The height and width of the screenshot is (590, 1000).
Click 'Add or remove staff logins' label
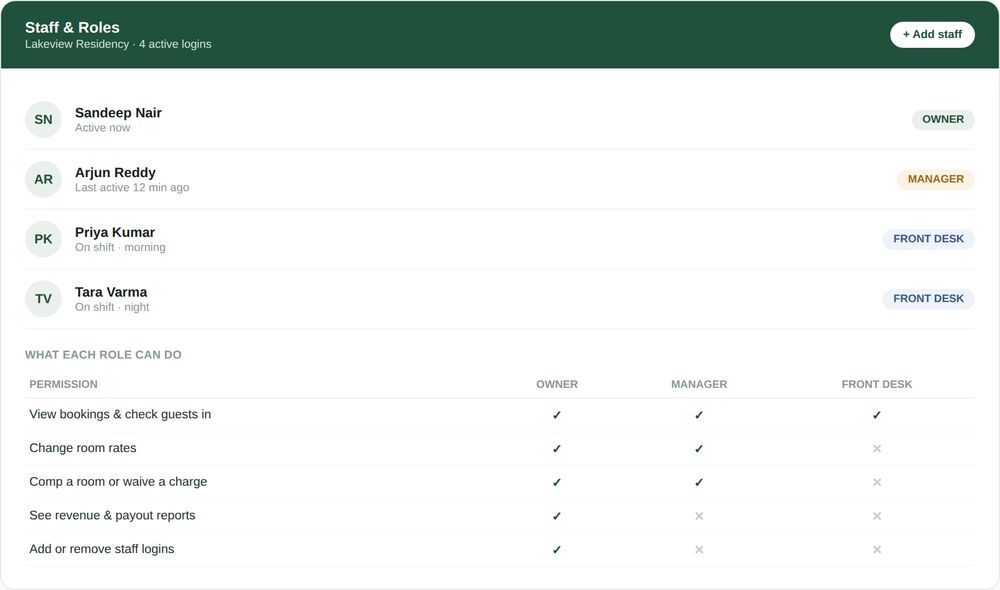pyautogui.click(x=101, y=549)
